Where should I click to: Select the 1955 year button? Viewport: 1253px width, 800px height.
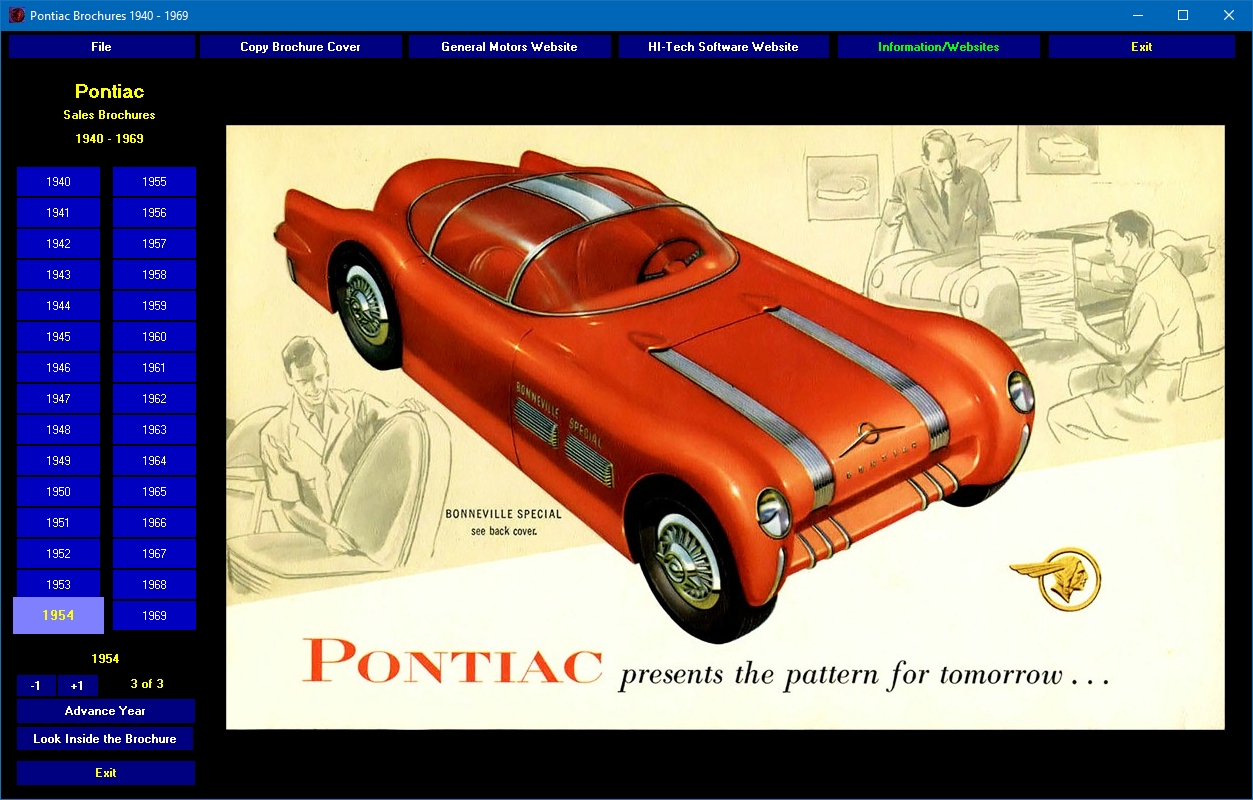pos(154,182)
